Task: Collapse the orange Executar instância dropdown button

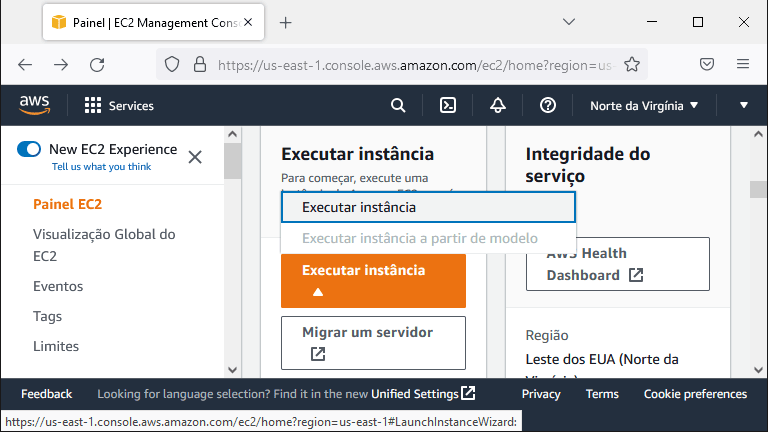Action: click(373, 281)
